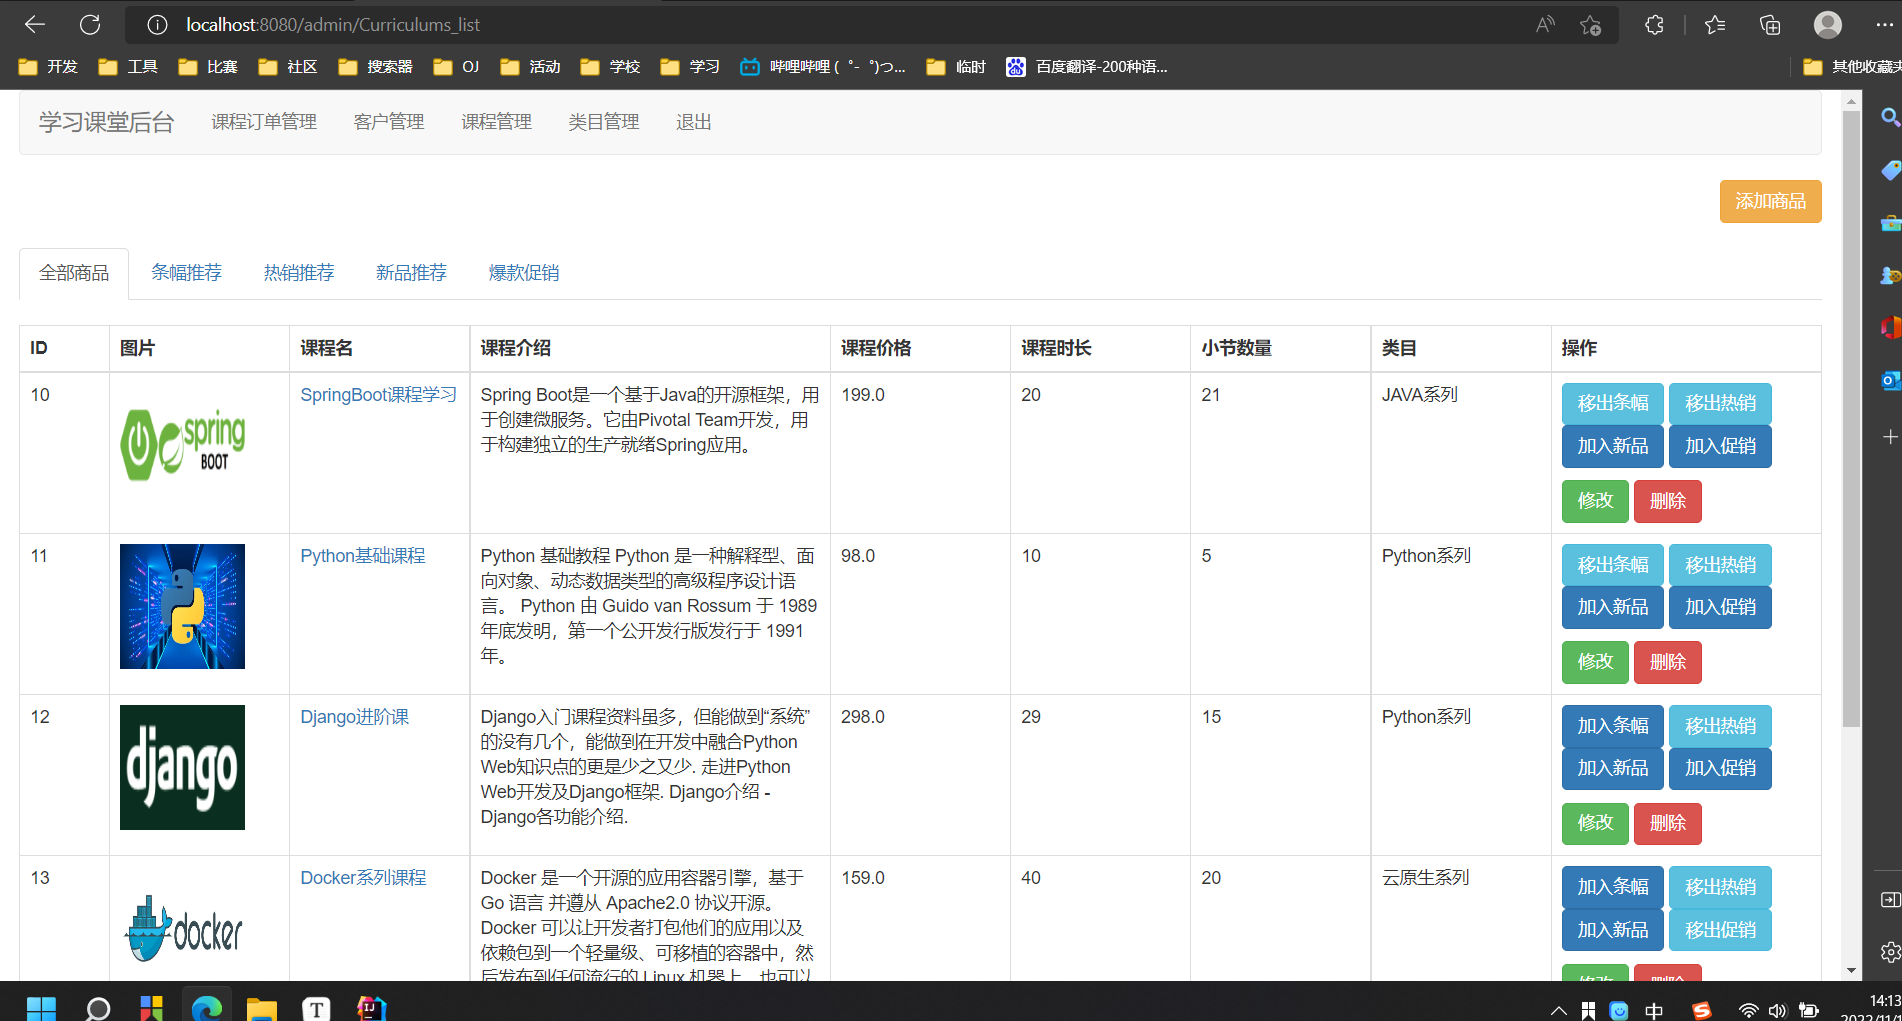Open the Python基础课程 course link
Viewport: 1902px width, 1021px height.
(362, 556)
